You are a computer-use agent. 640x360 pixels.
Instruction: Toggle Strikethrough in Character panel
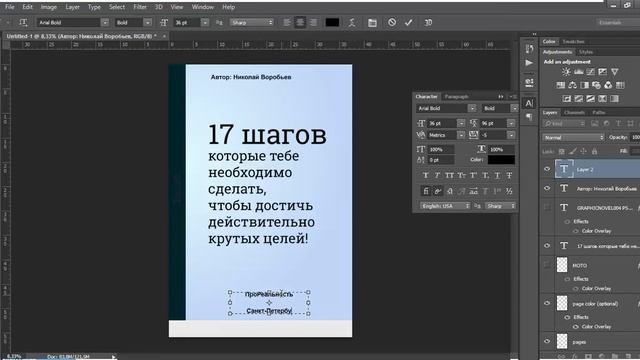[x=509, y=176]
